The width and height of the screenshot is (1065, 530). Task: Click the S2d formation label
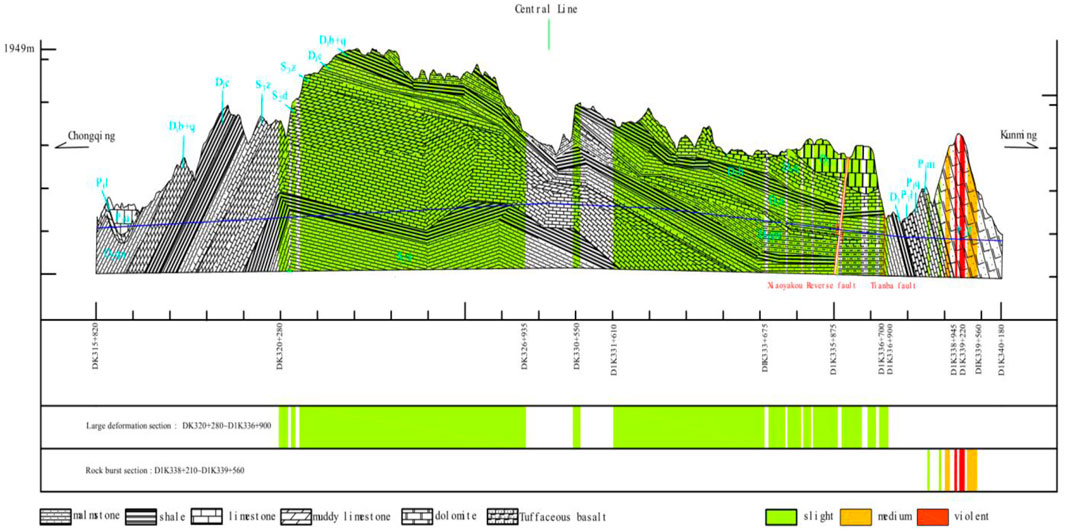(x=281, y=96)
